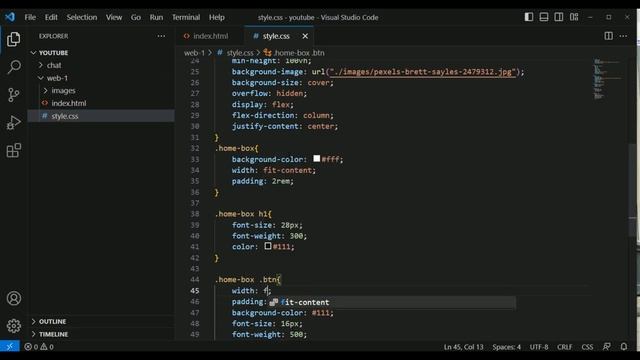Open the Extensions view

click(13, 150)
